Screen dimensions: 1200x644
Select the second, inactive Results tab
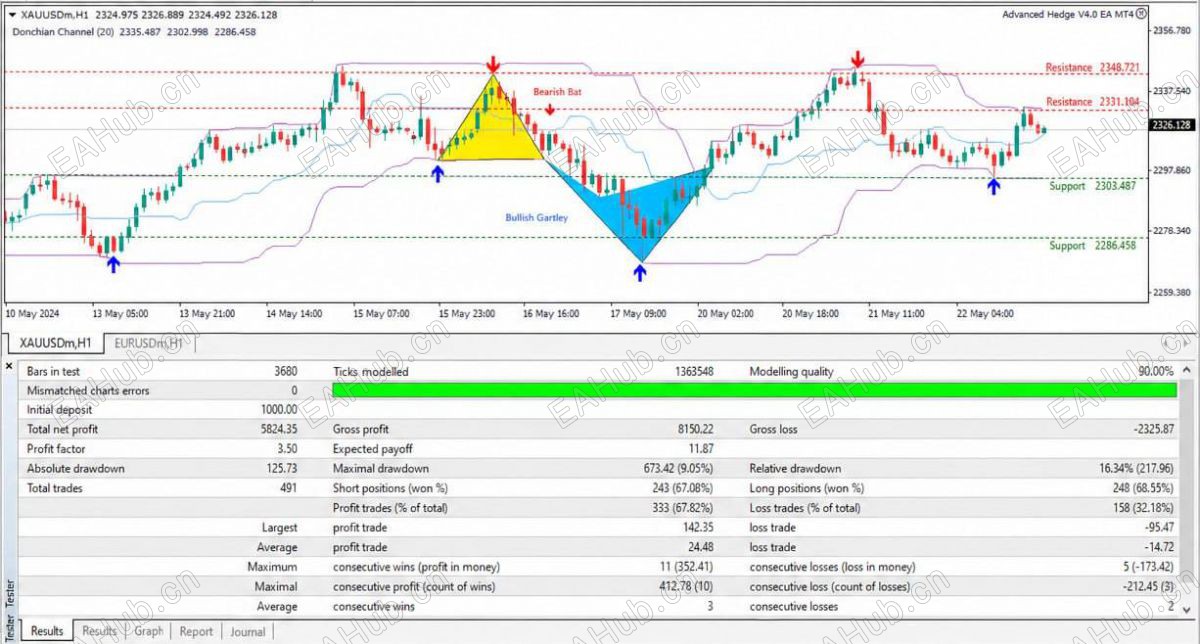pyautogui.click(x=99, y=631)
